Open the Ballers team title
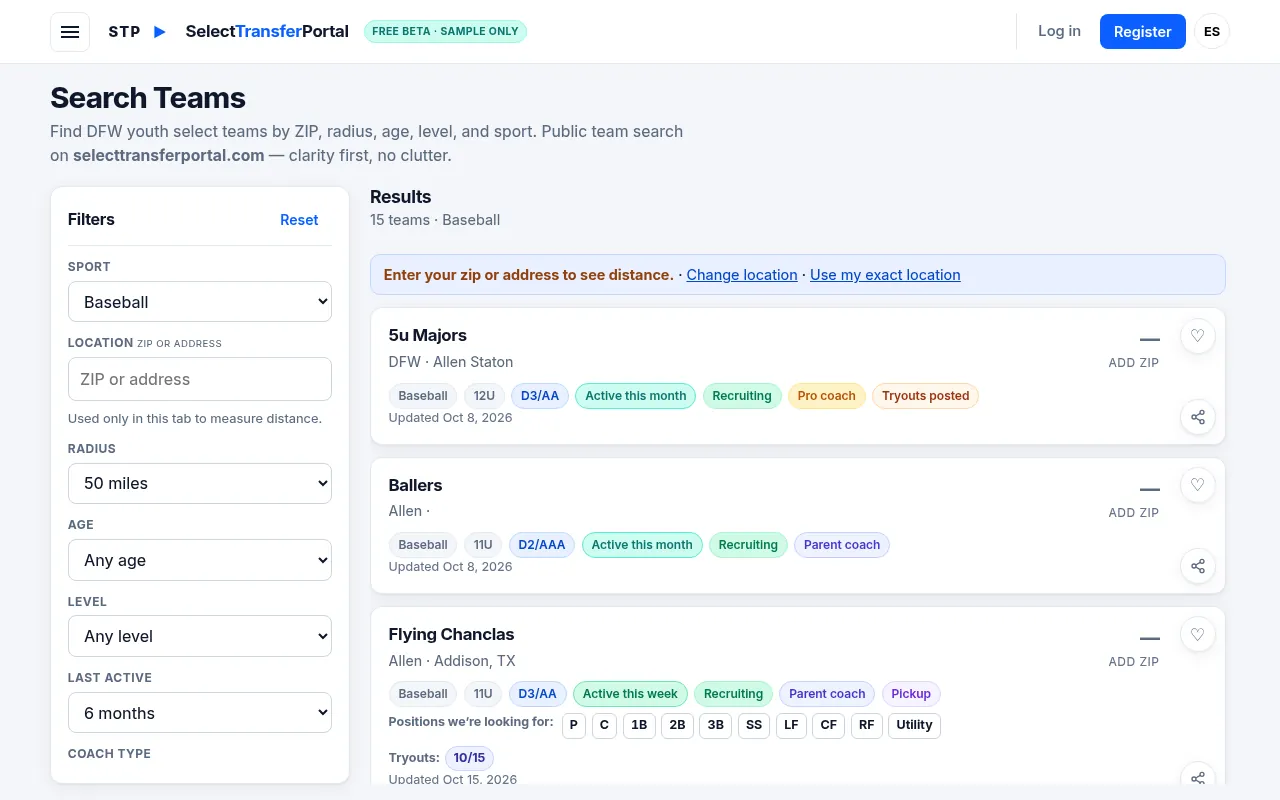The image size is (1280, 800). tap(415, 485)
